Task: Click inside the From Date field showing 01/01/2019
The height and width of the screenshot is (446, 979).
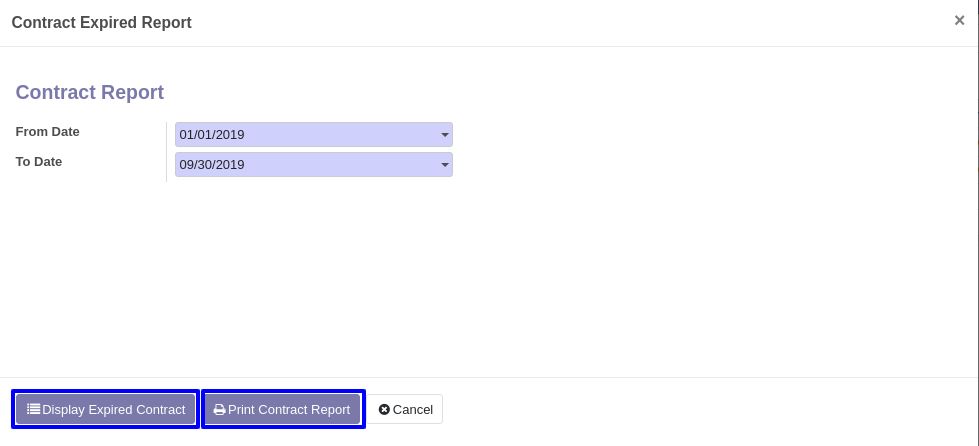Action: tap(313, 135)
